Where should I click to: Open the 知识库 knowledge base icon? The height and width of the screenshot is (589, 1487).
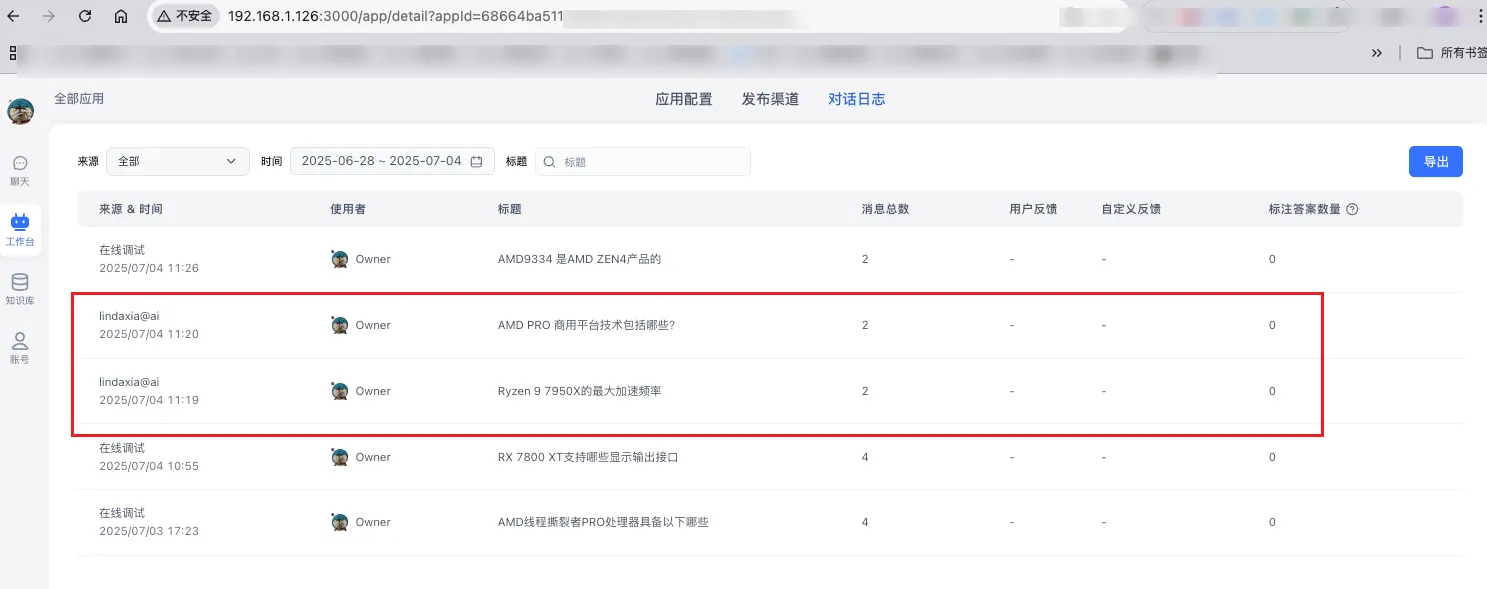tap(20, 289)
